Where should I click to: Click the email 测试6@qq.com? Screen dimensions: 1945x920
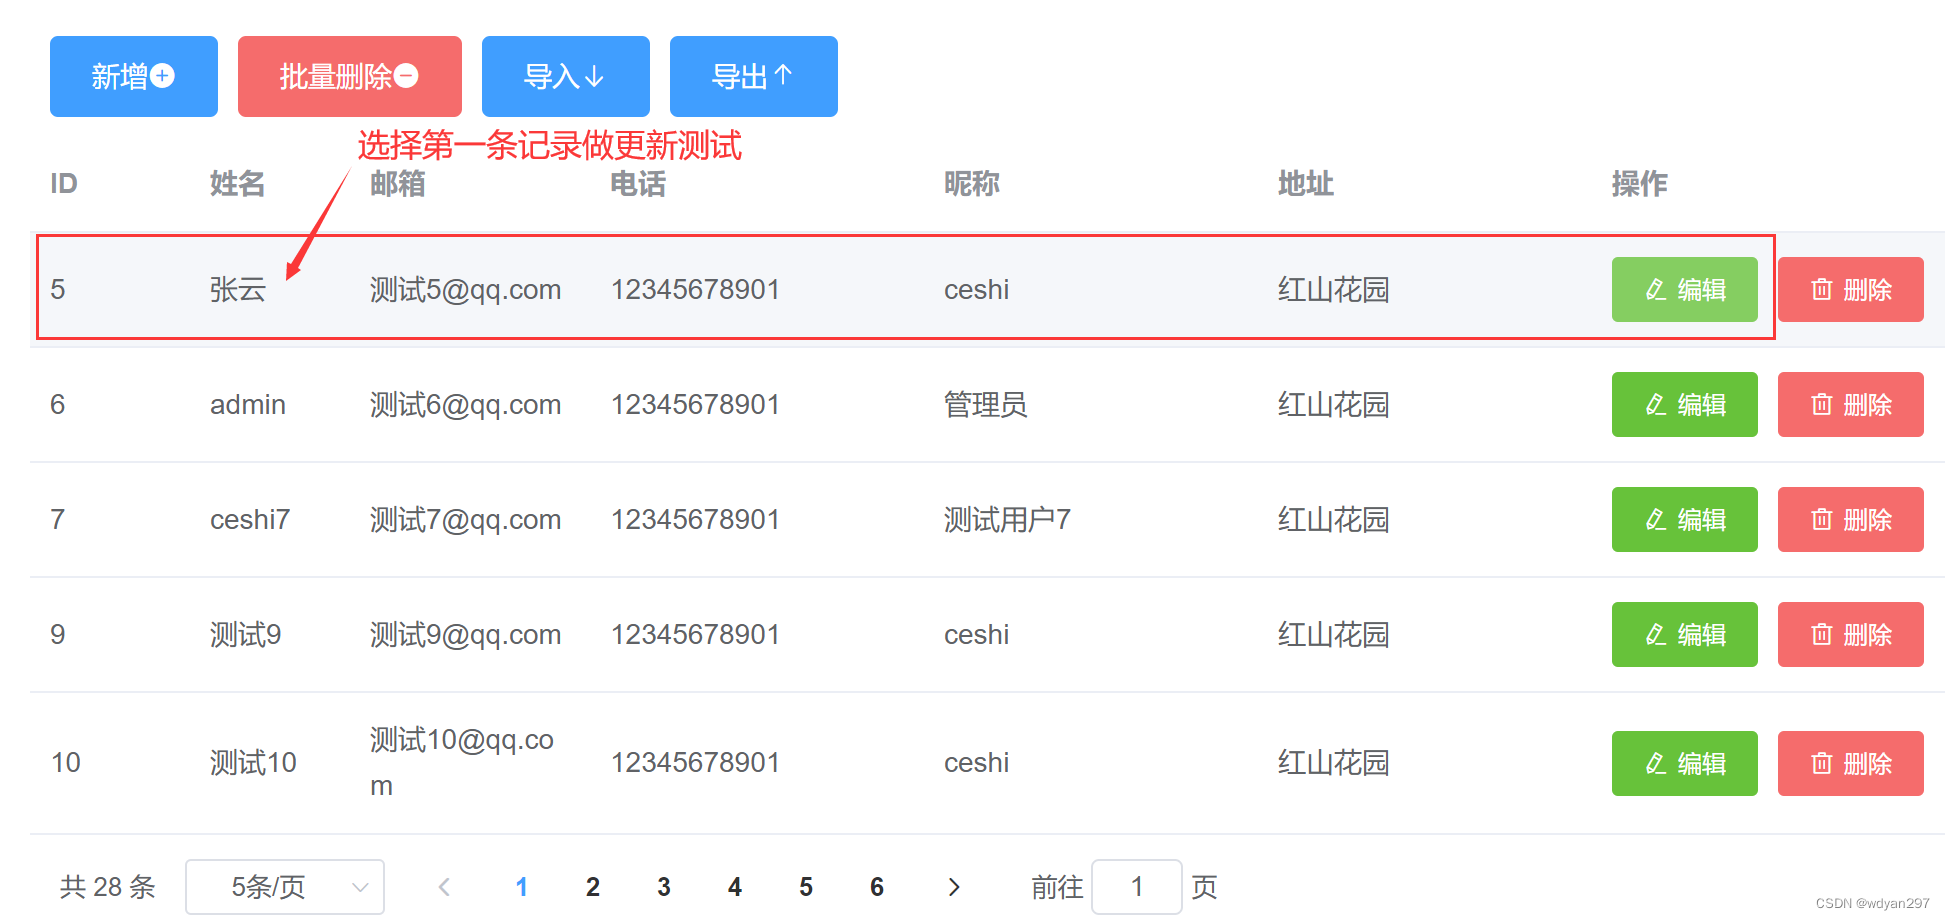(x=466, y=405)
